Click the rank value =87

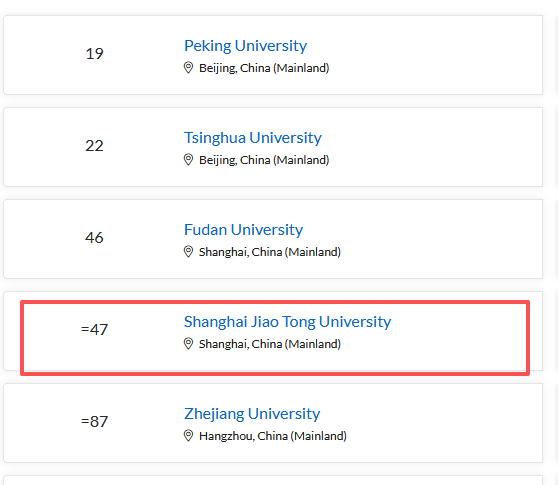tap(94, 422)
